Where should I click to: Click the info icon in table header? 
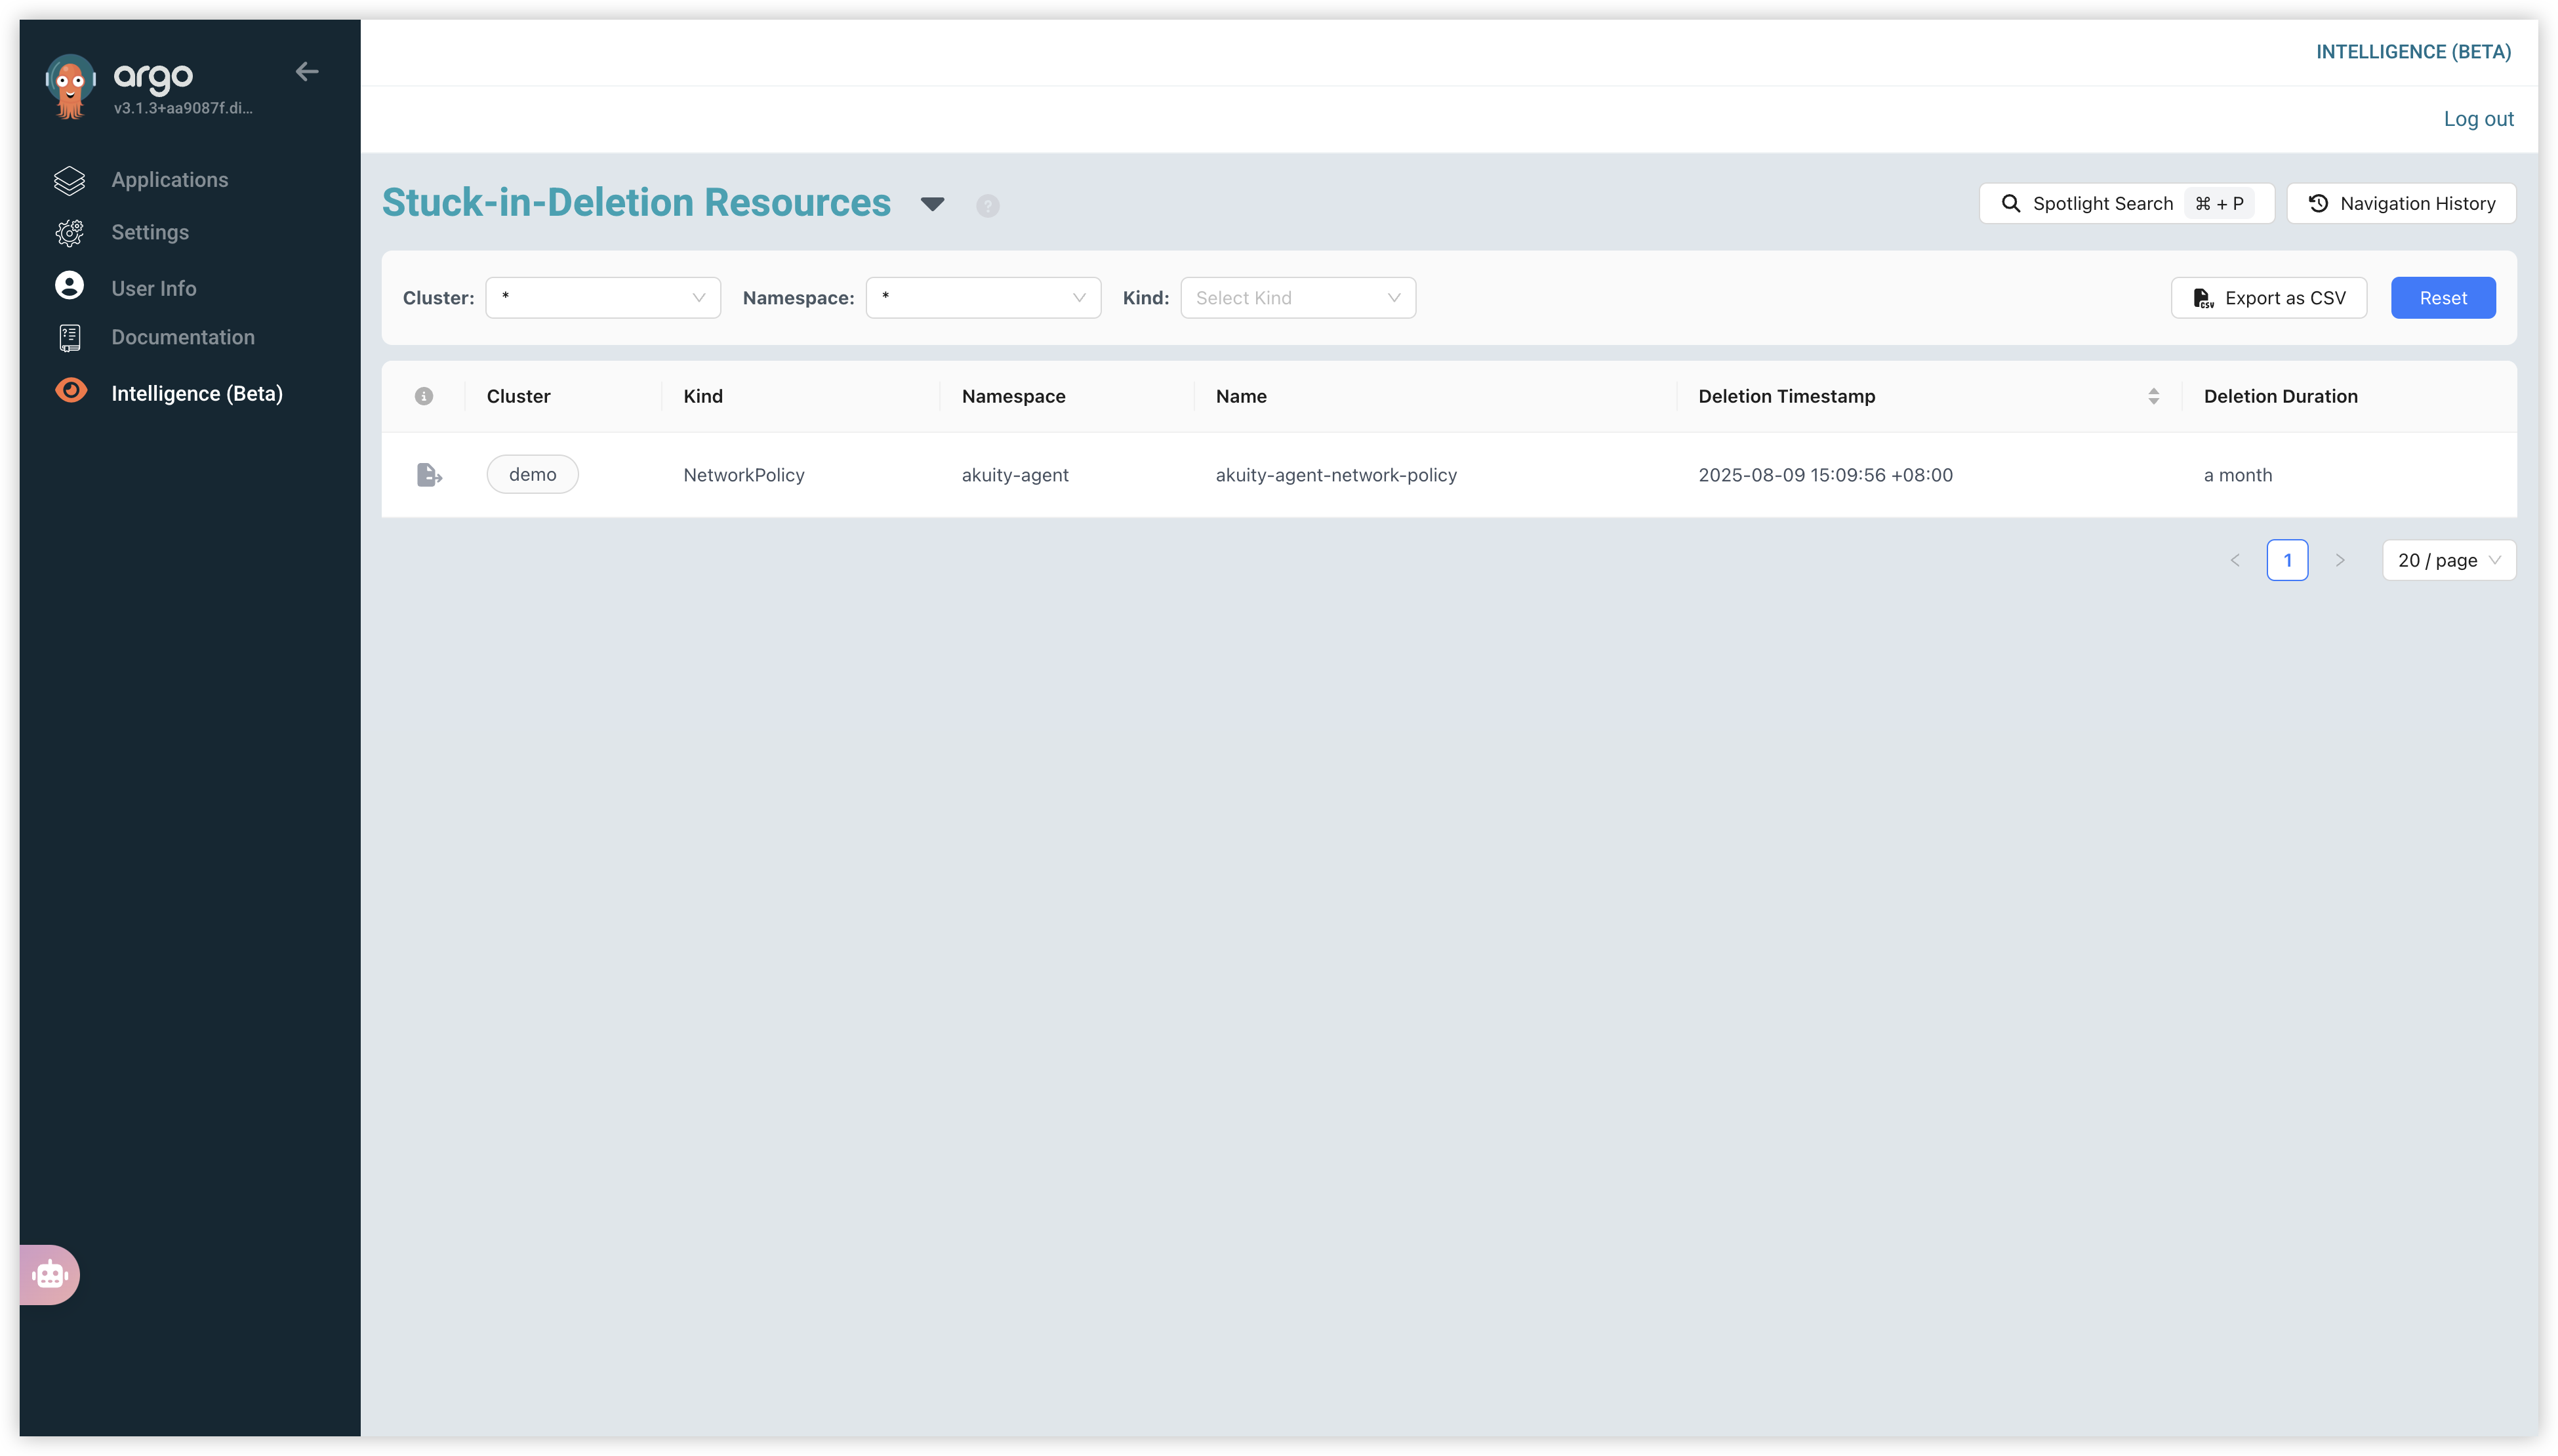pyautogui.click(x=424, y=396)
